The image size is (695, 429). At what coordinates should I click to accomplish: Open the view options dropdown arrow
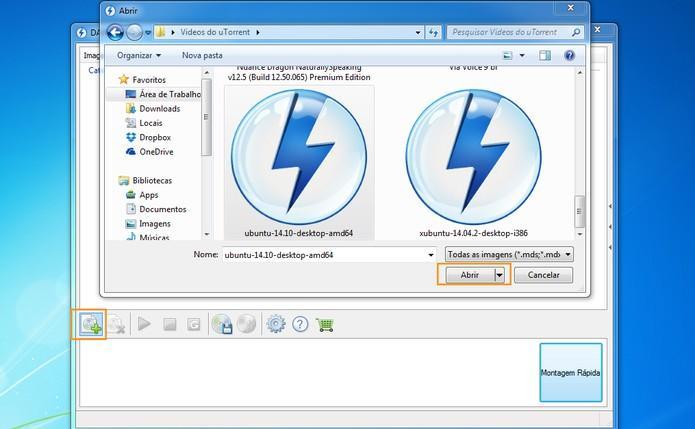pyautogui.click(x=522, y=55)
